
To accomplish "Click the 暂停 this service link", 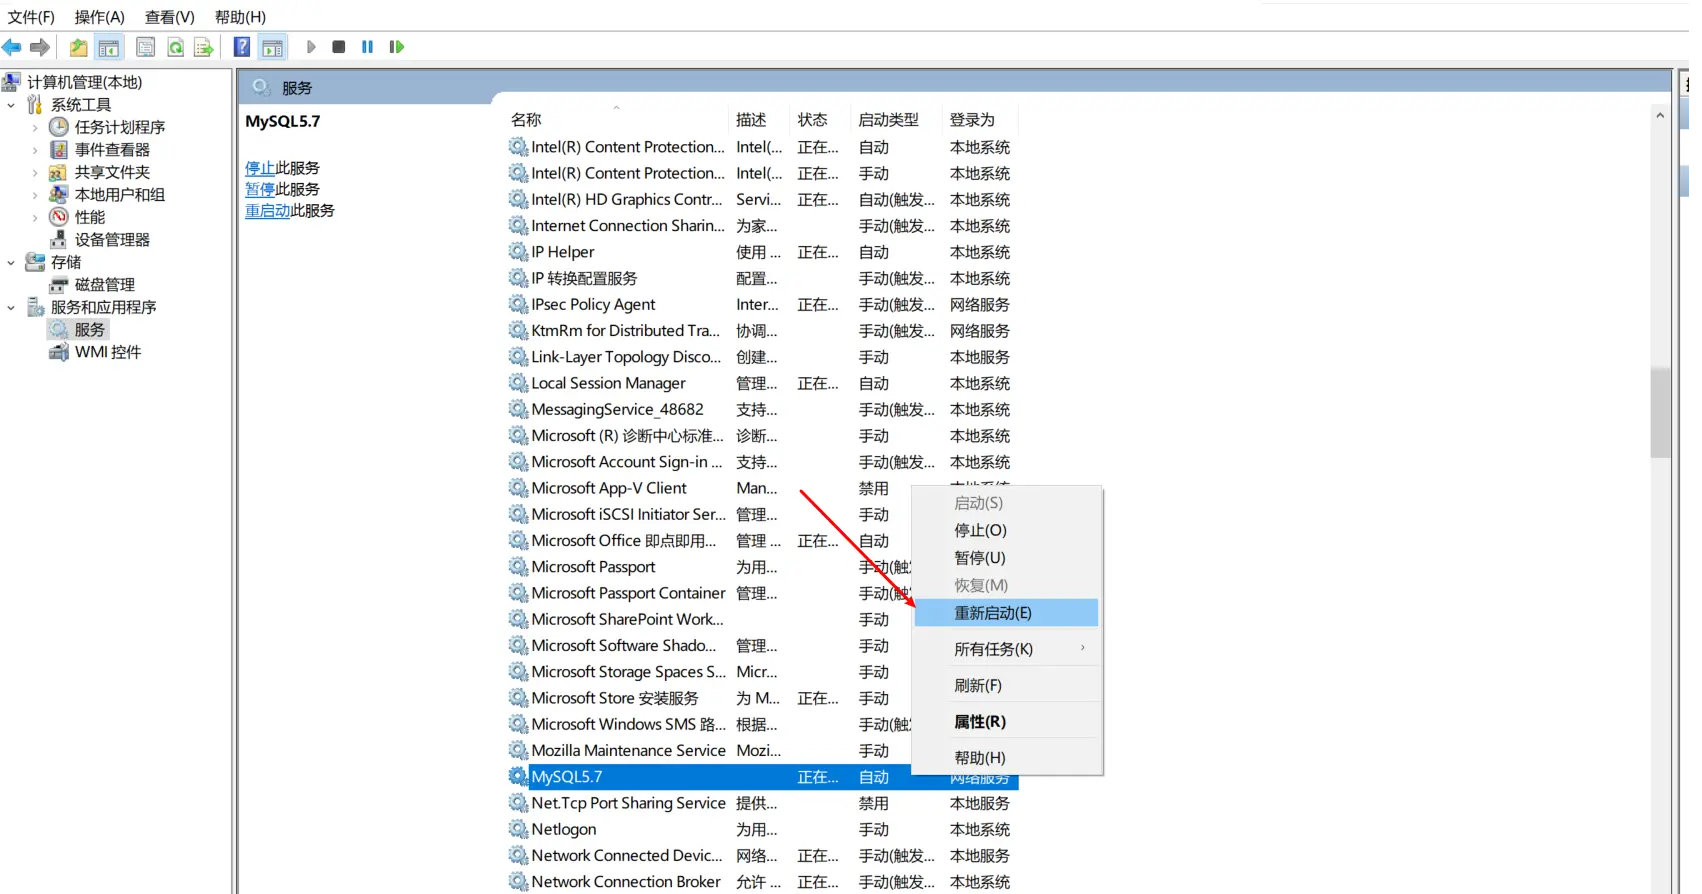I will 260,189.
